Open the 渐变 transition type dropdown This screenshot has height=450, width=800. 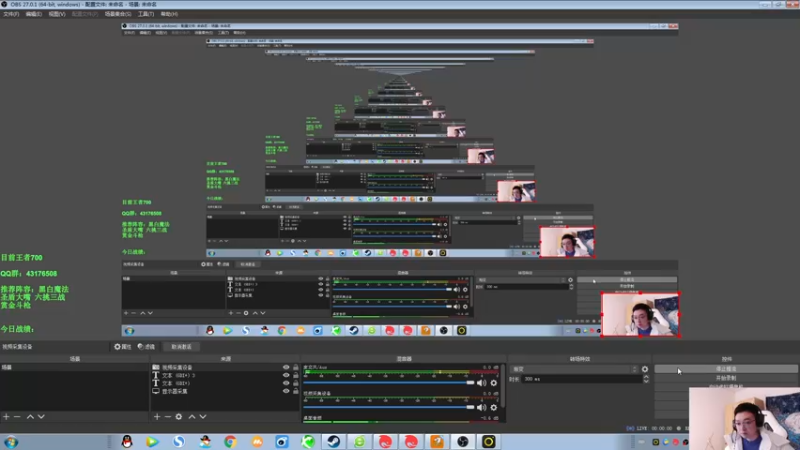click(574, 369)
